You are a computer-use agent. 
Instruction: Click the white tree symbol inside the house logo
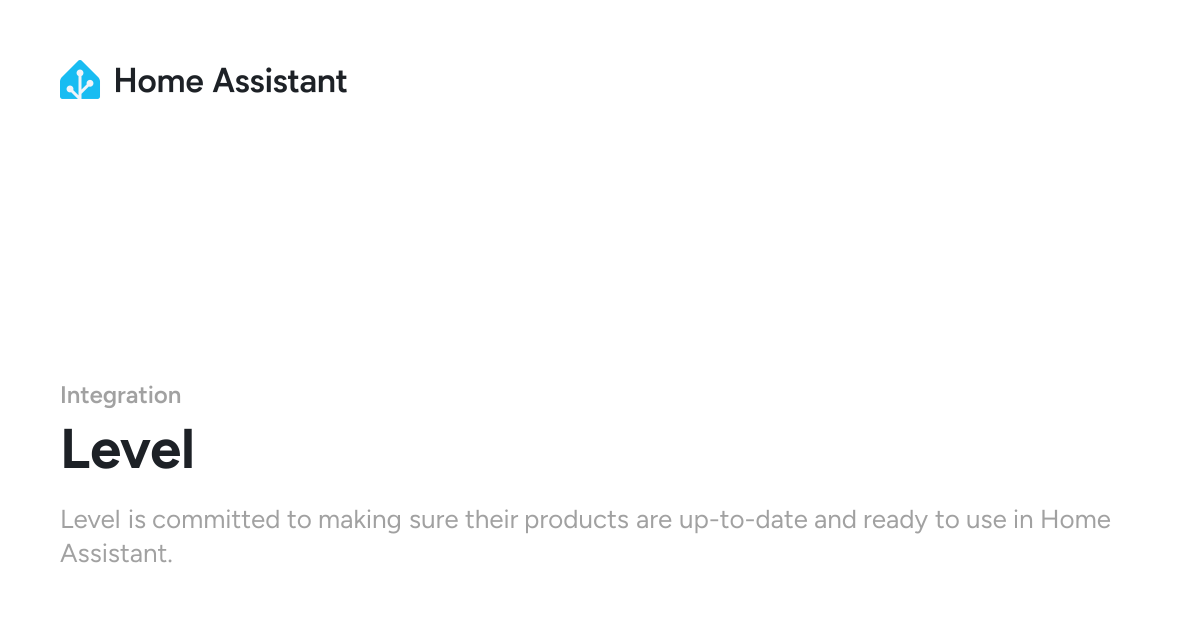tap(80, 83)
